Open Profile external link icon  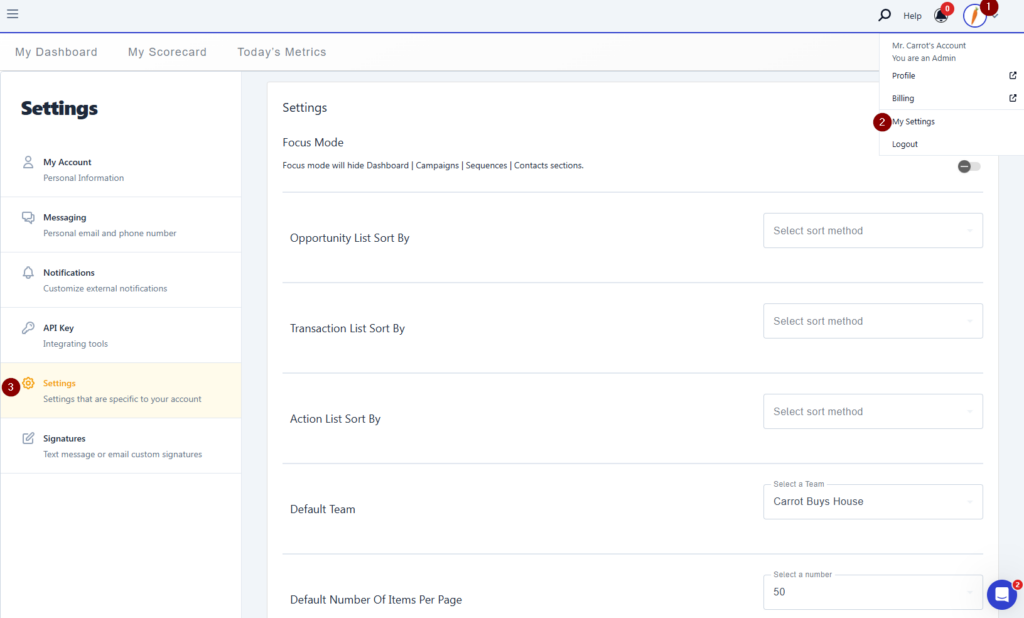pyautogui.click(x=1012, y=76)
